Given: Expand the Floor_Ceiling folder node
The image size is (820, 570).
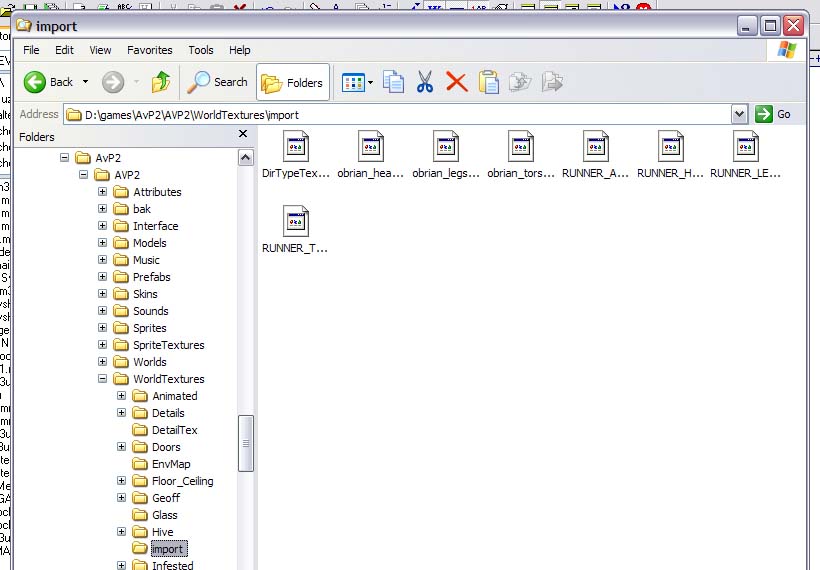Looking at the screenshot, I should pyautogui.click(x=121, y=481).
